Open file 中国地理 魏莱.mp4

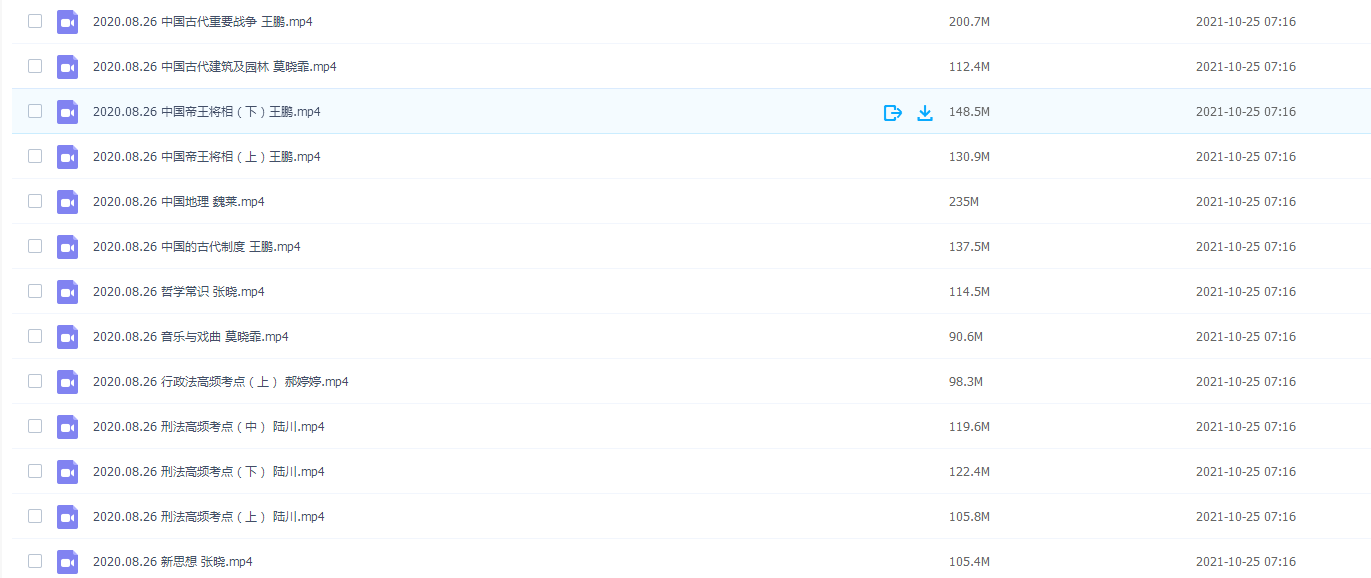[x=179, y=202]
